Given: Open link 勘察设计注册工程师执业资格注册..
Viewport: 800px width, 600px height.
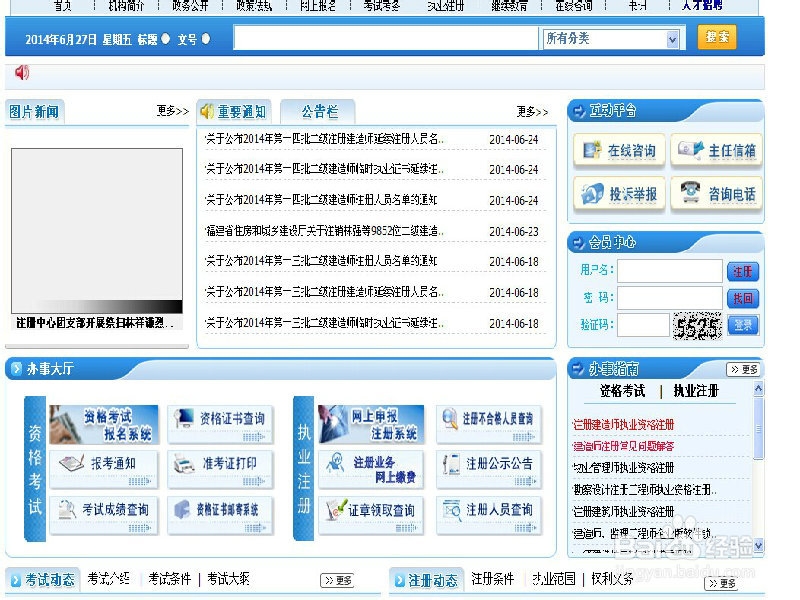Looking at the screenshot, I should 644,490.
